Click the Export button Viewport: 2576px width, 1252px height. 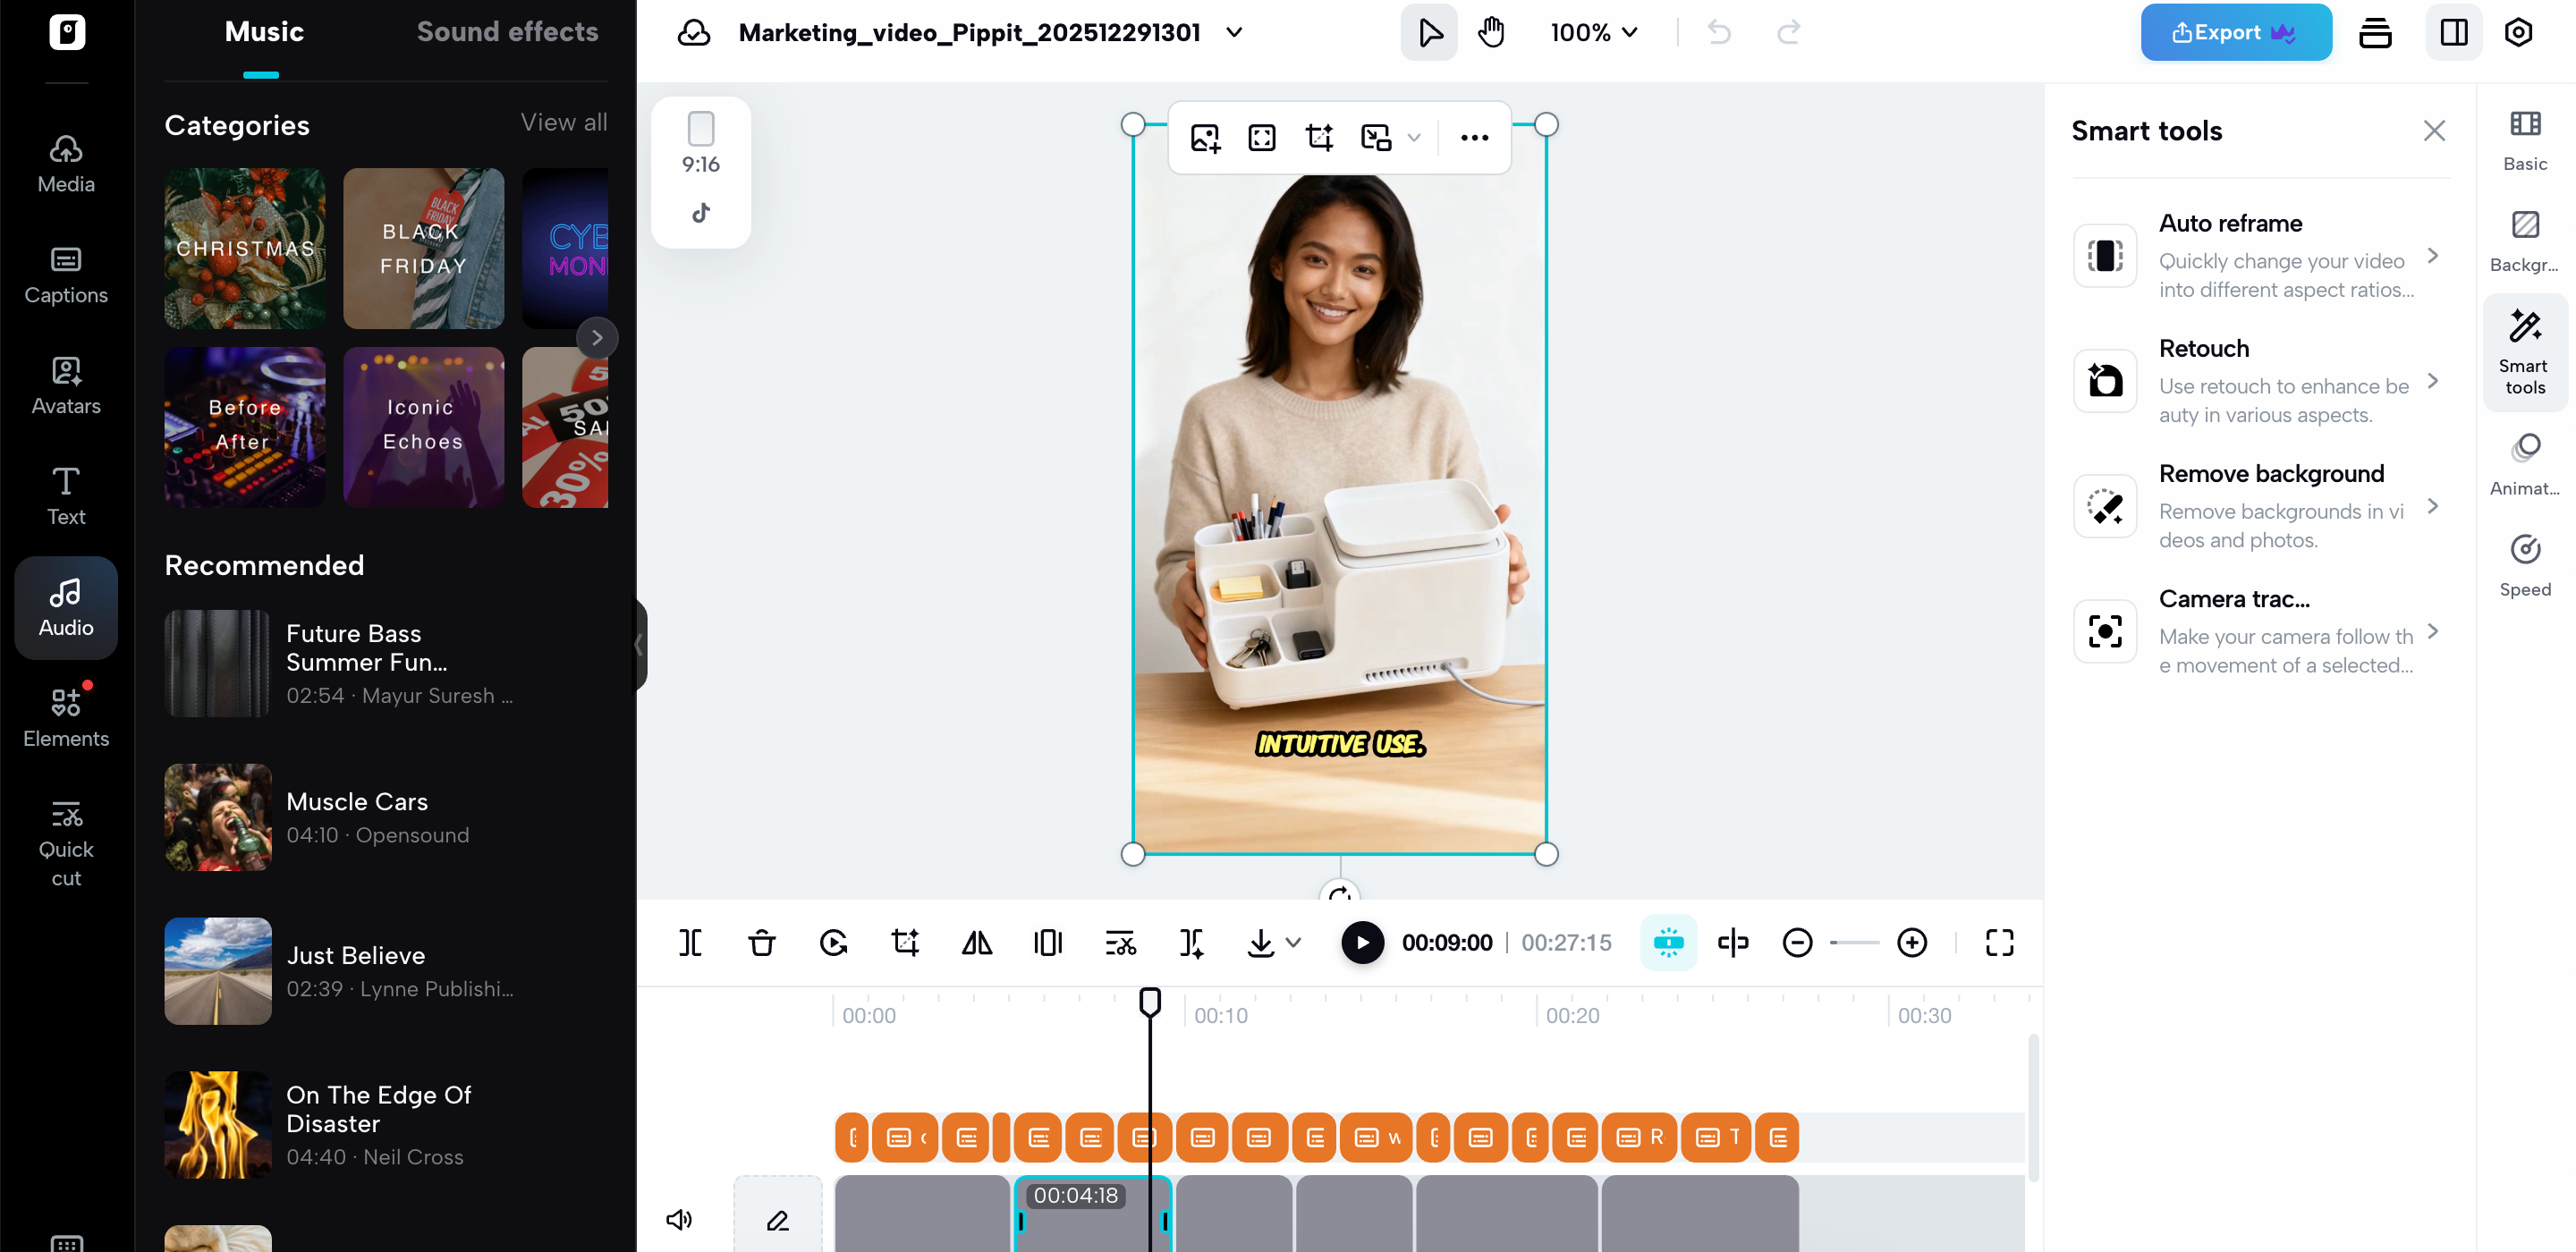[2236, 31]
